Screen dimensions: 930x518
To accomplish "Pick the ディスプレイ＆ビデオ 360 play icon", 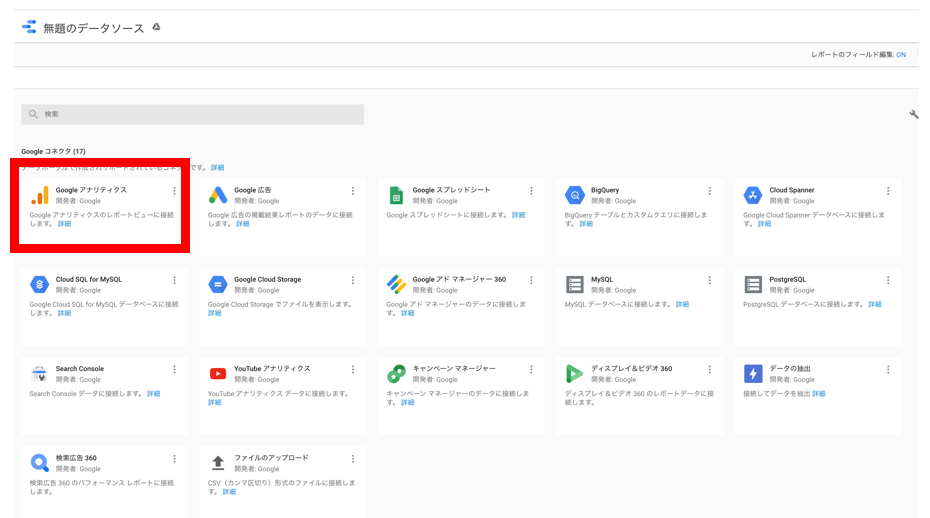I will pyautogui.click(x=574, y=374).
